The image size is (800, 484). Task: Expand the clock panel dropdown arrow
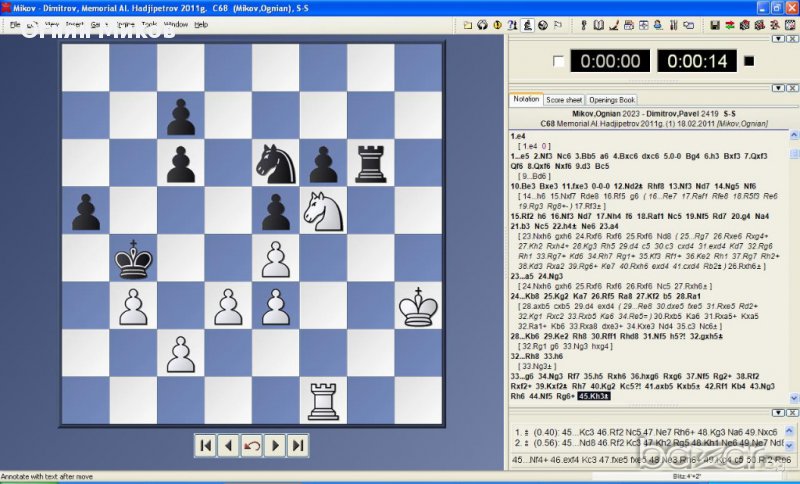coord(778,38)
